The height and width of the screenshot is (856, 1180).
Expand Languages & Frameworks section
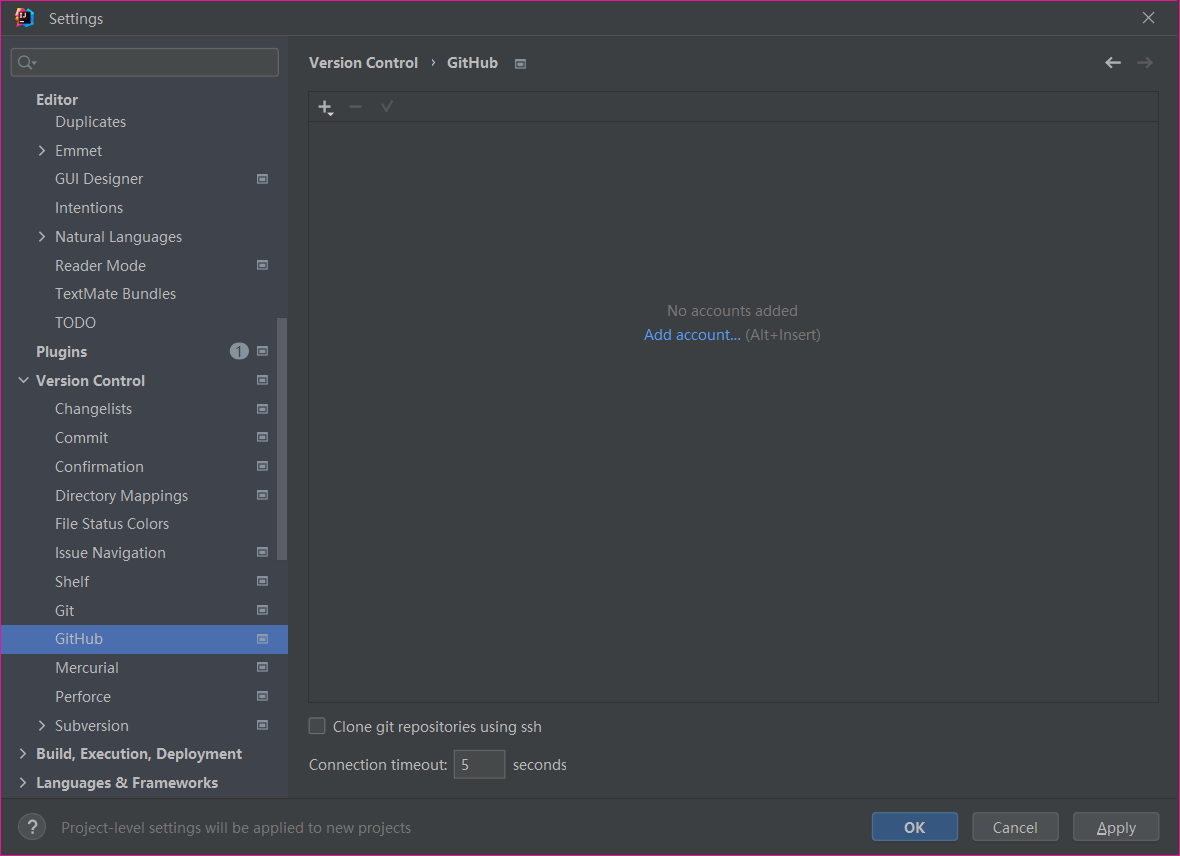point(23,782)
